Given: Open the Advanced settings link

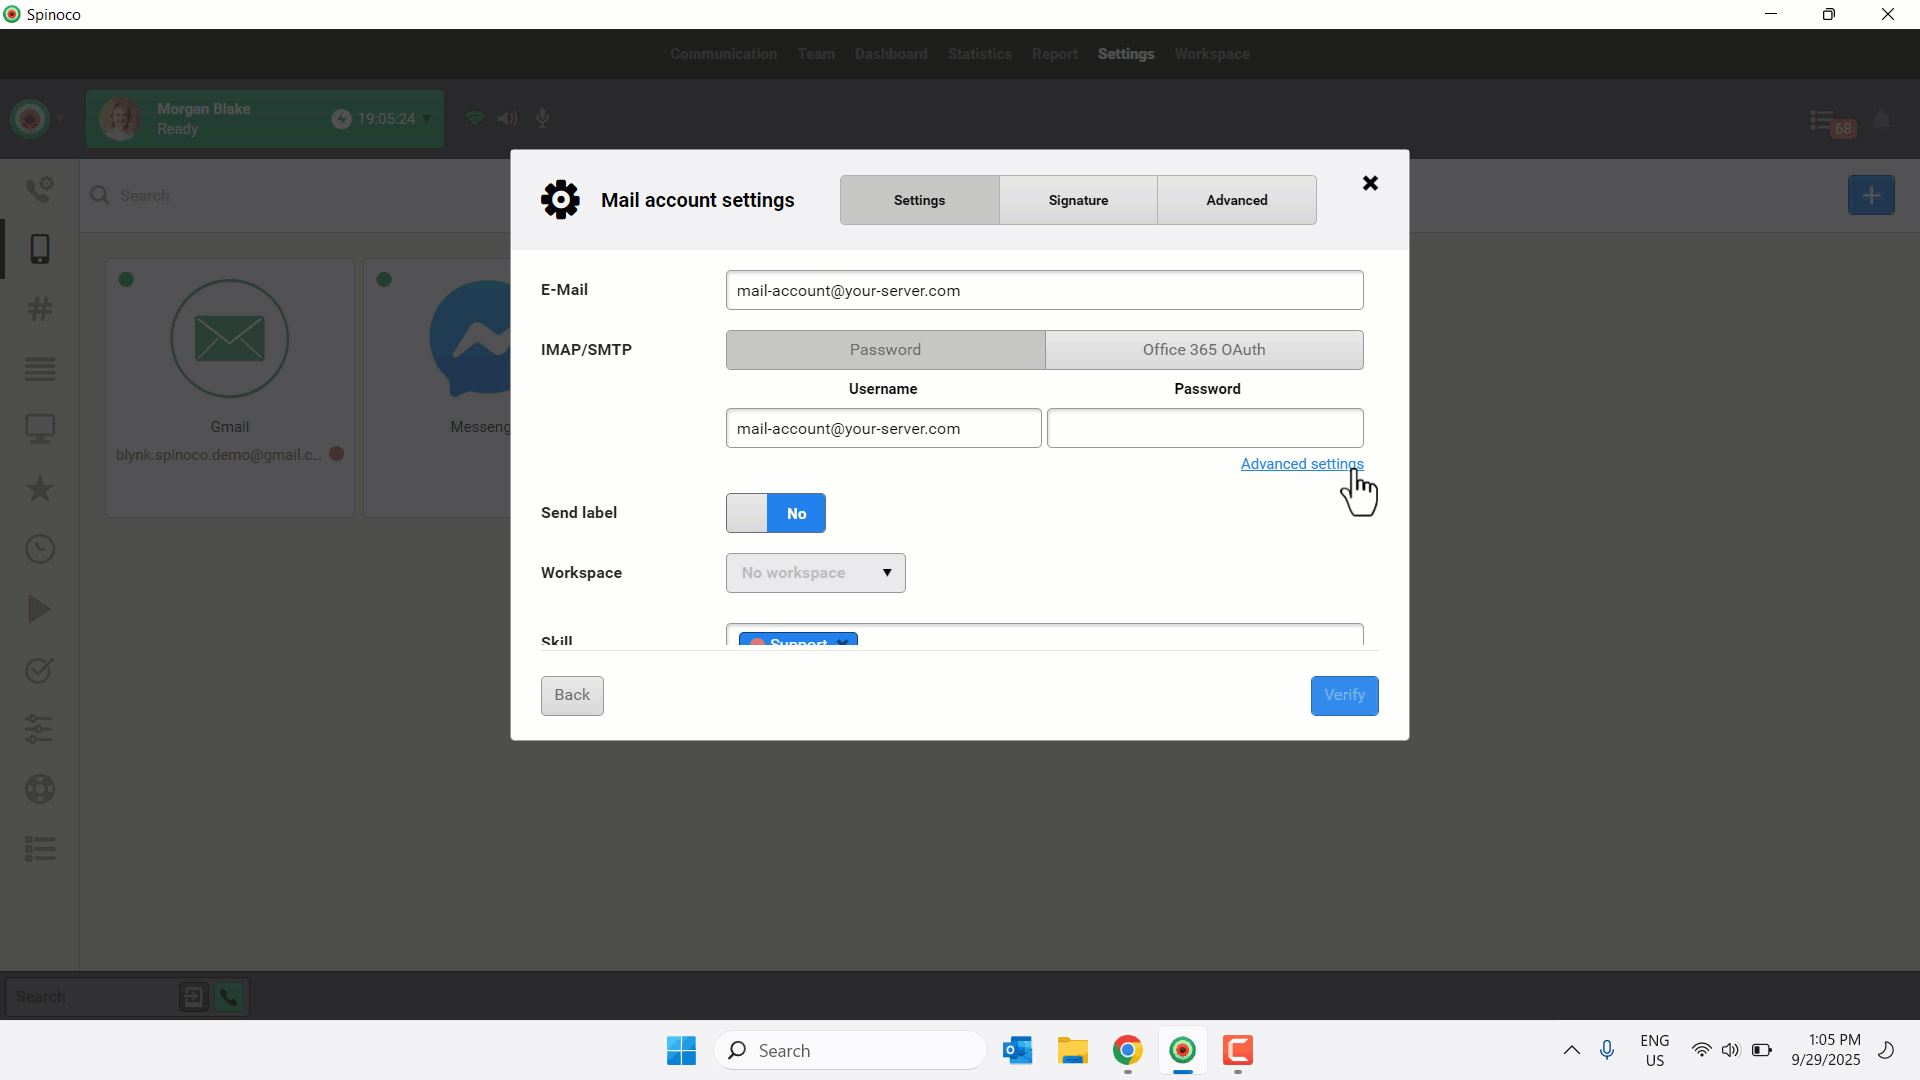Looking at the screenshot, I should (1301, 464).
